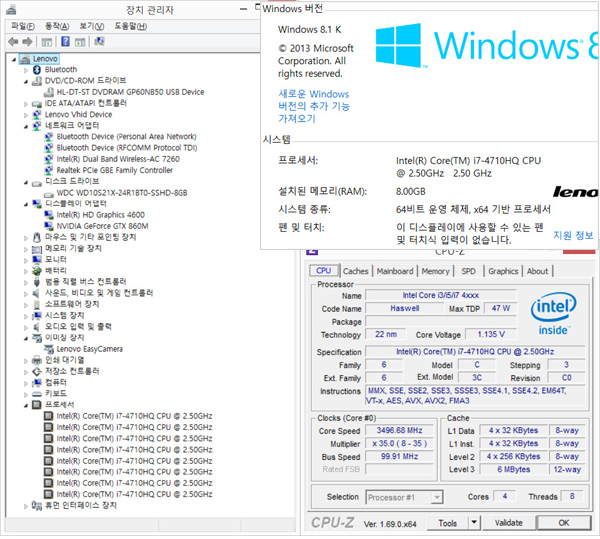Collapse the 네트워크 어댑터 node
Image resolution: width=600 pixels, height=539 pixels.
(x=26, y=126)
